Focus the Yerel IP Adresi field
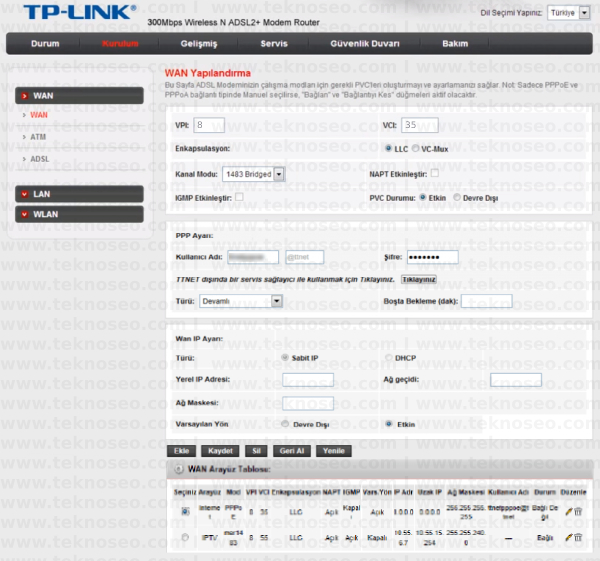This screenshot has height=561, width=600. pos(308,380)
